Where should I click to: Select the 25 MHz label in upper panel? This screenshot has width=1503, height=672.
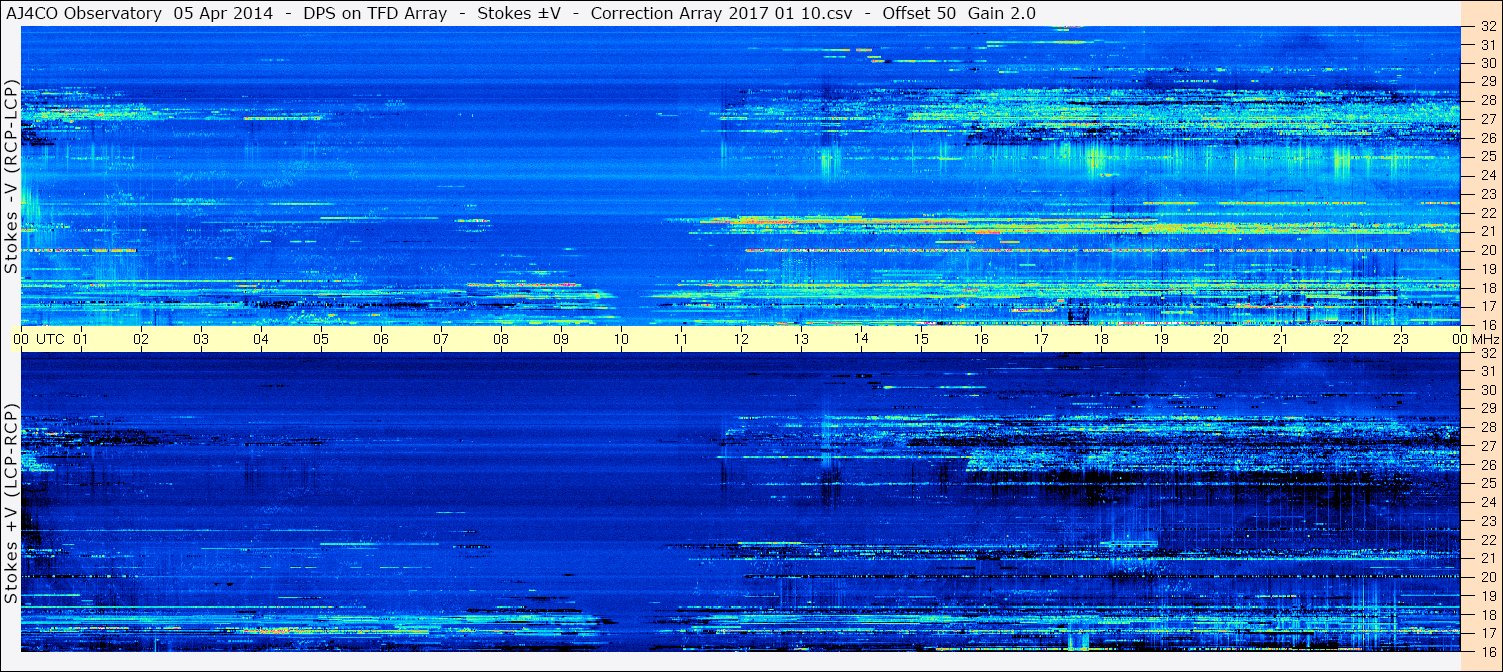click(x=1488, y=156)
